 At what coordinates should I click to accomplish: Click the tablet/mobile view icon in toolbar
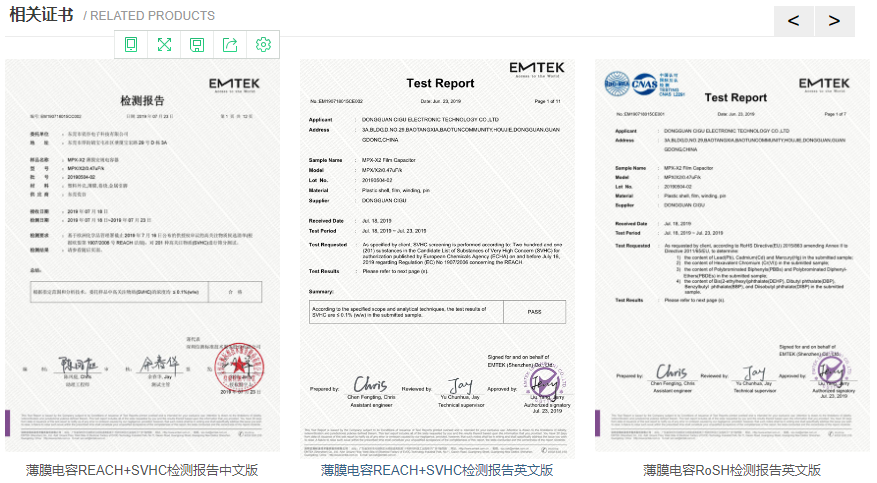(131, 45)
